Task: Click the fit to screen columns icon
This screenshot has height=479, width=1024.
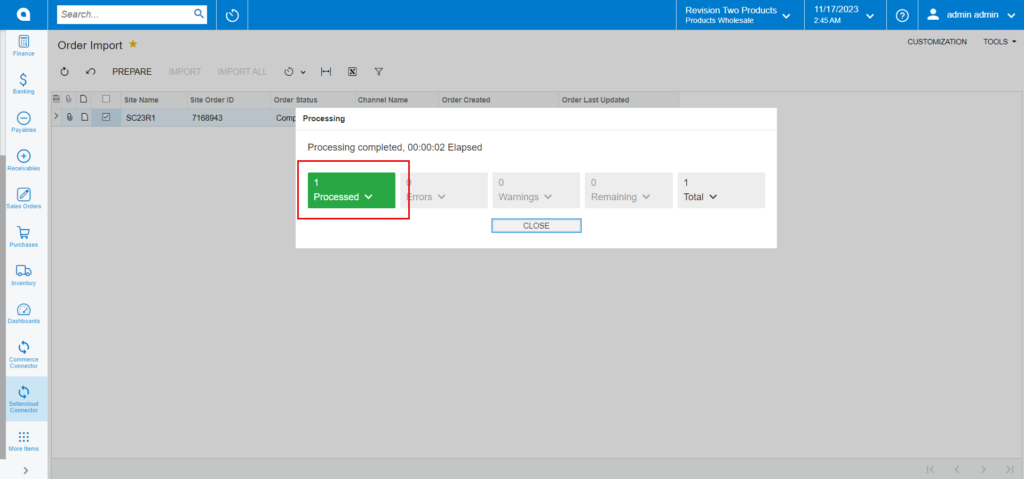Action: (326, 72)
